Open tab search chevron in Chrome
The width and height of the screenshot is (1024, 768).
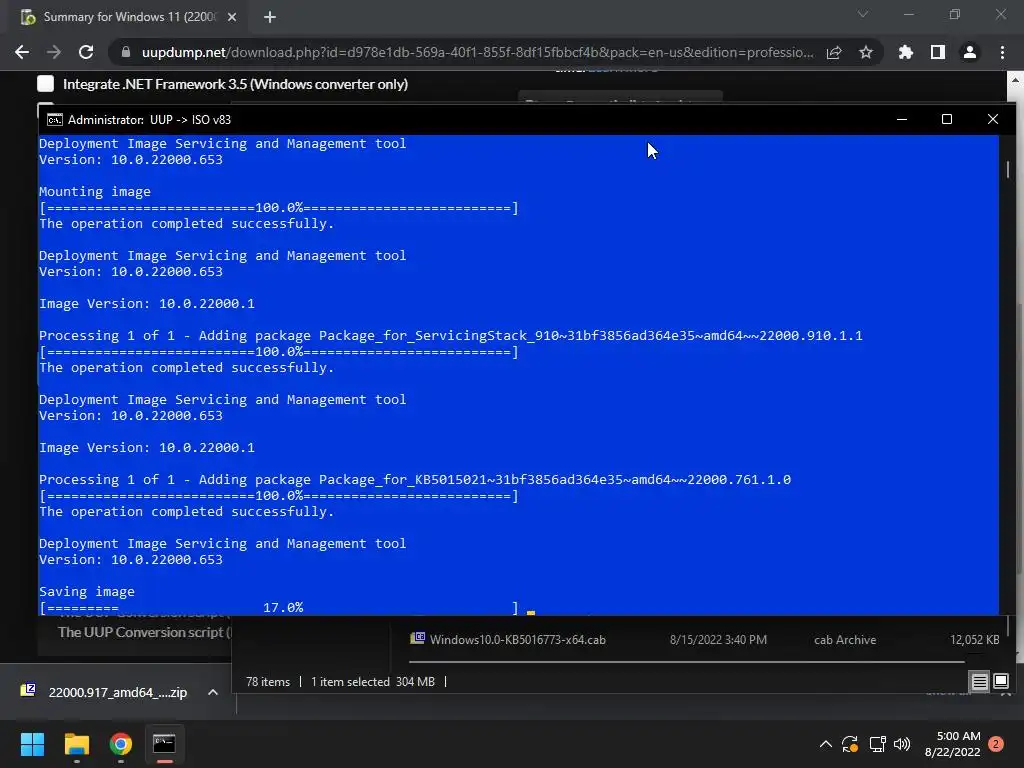point(863,14)
